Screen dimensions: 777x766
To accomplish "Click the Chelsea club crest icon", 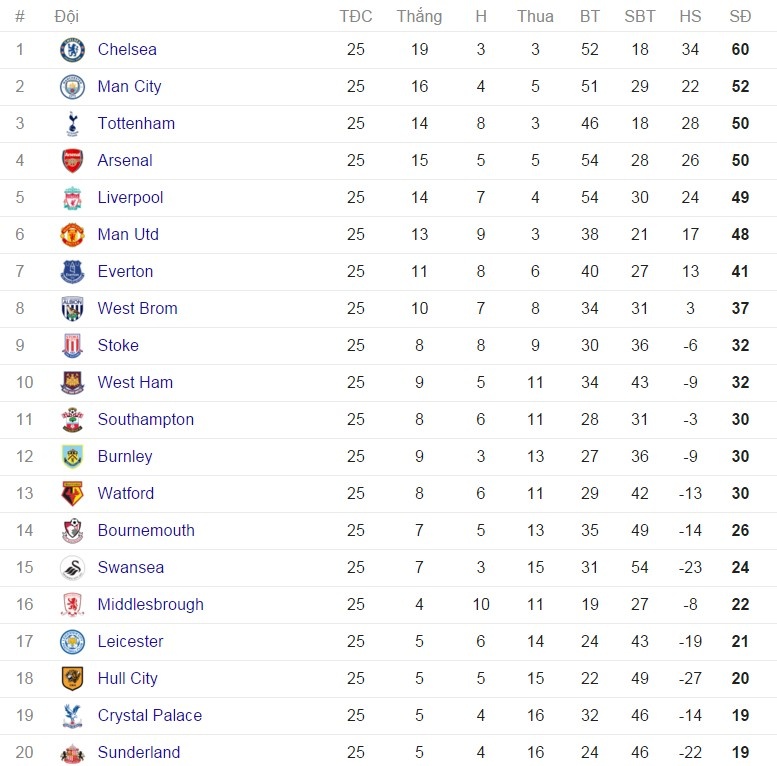I will pos(72,50).
